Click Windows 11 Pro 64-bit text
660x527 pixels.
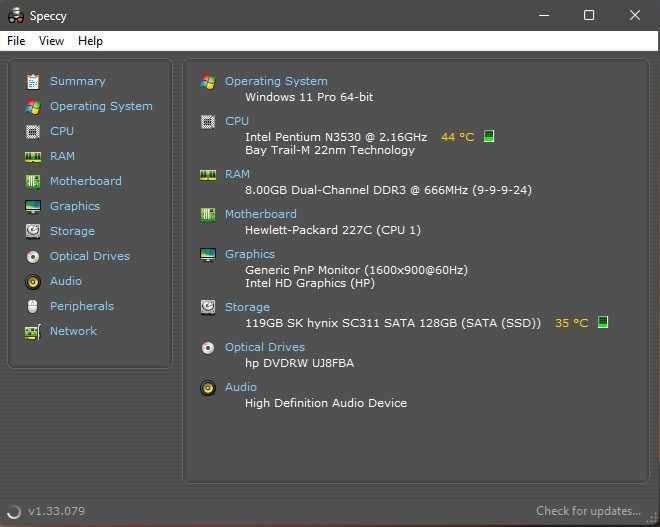(x=309, y=97)
